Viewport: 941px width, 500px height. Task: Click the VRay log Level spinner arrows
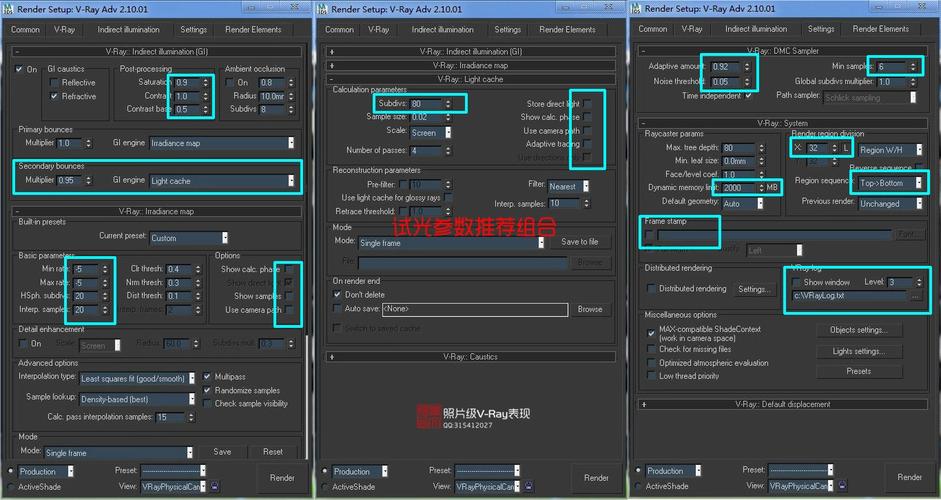click(x=919, y=282)
